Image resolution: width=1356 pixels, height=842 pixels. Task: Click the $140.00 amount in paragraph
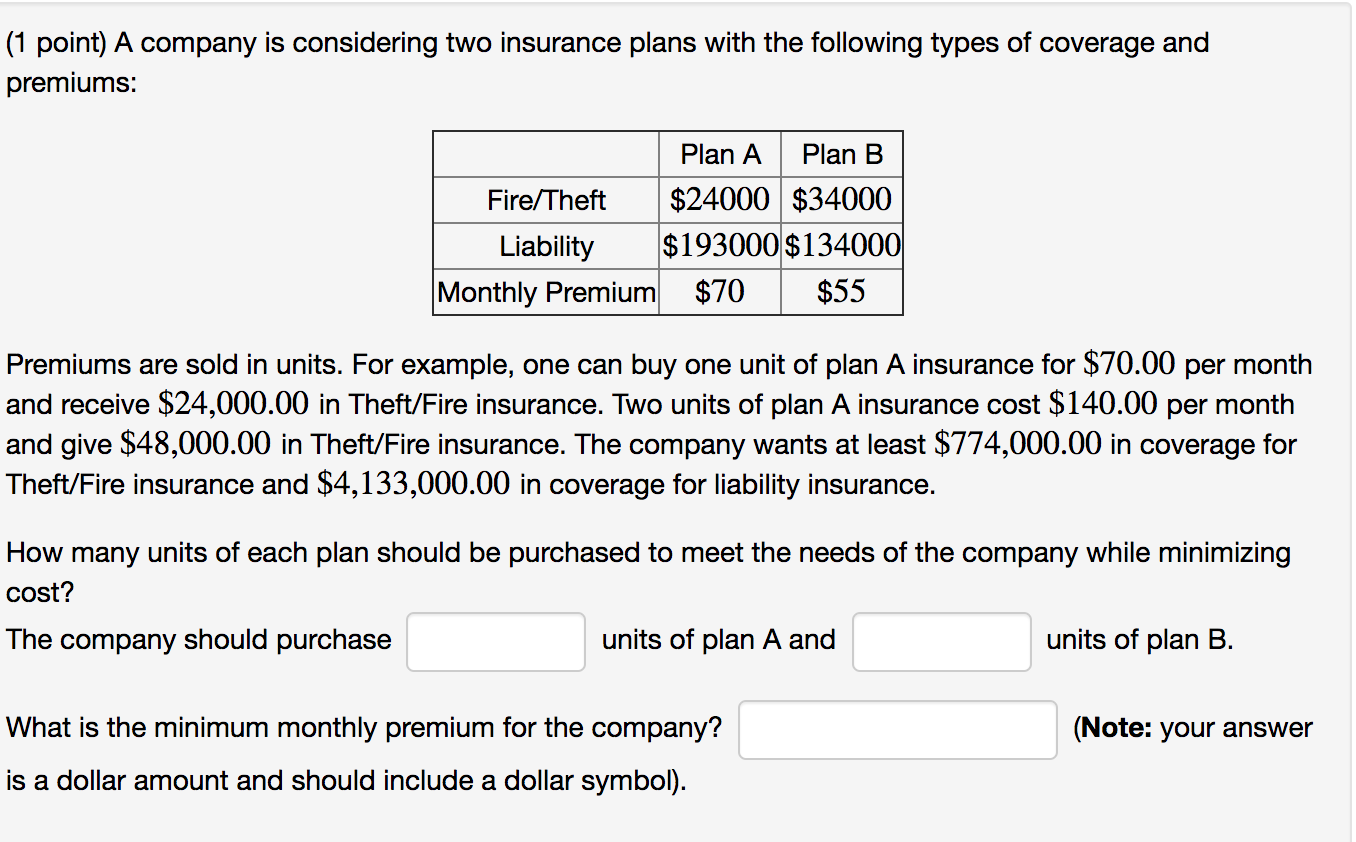coord(1104,404)
